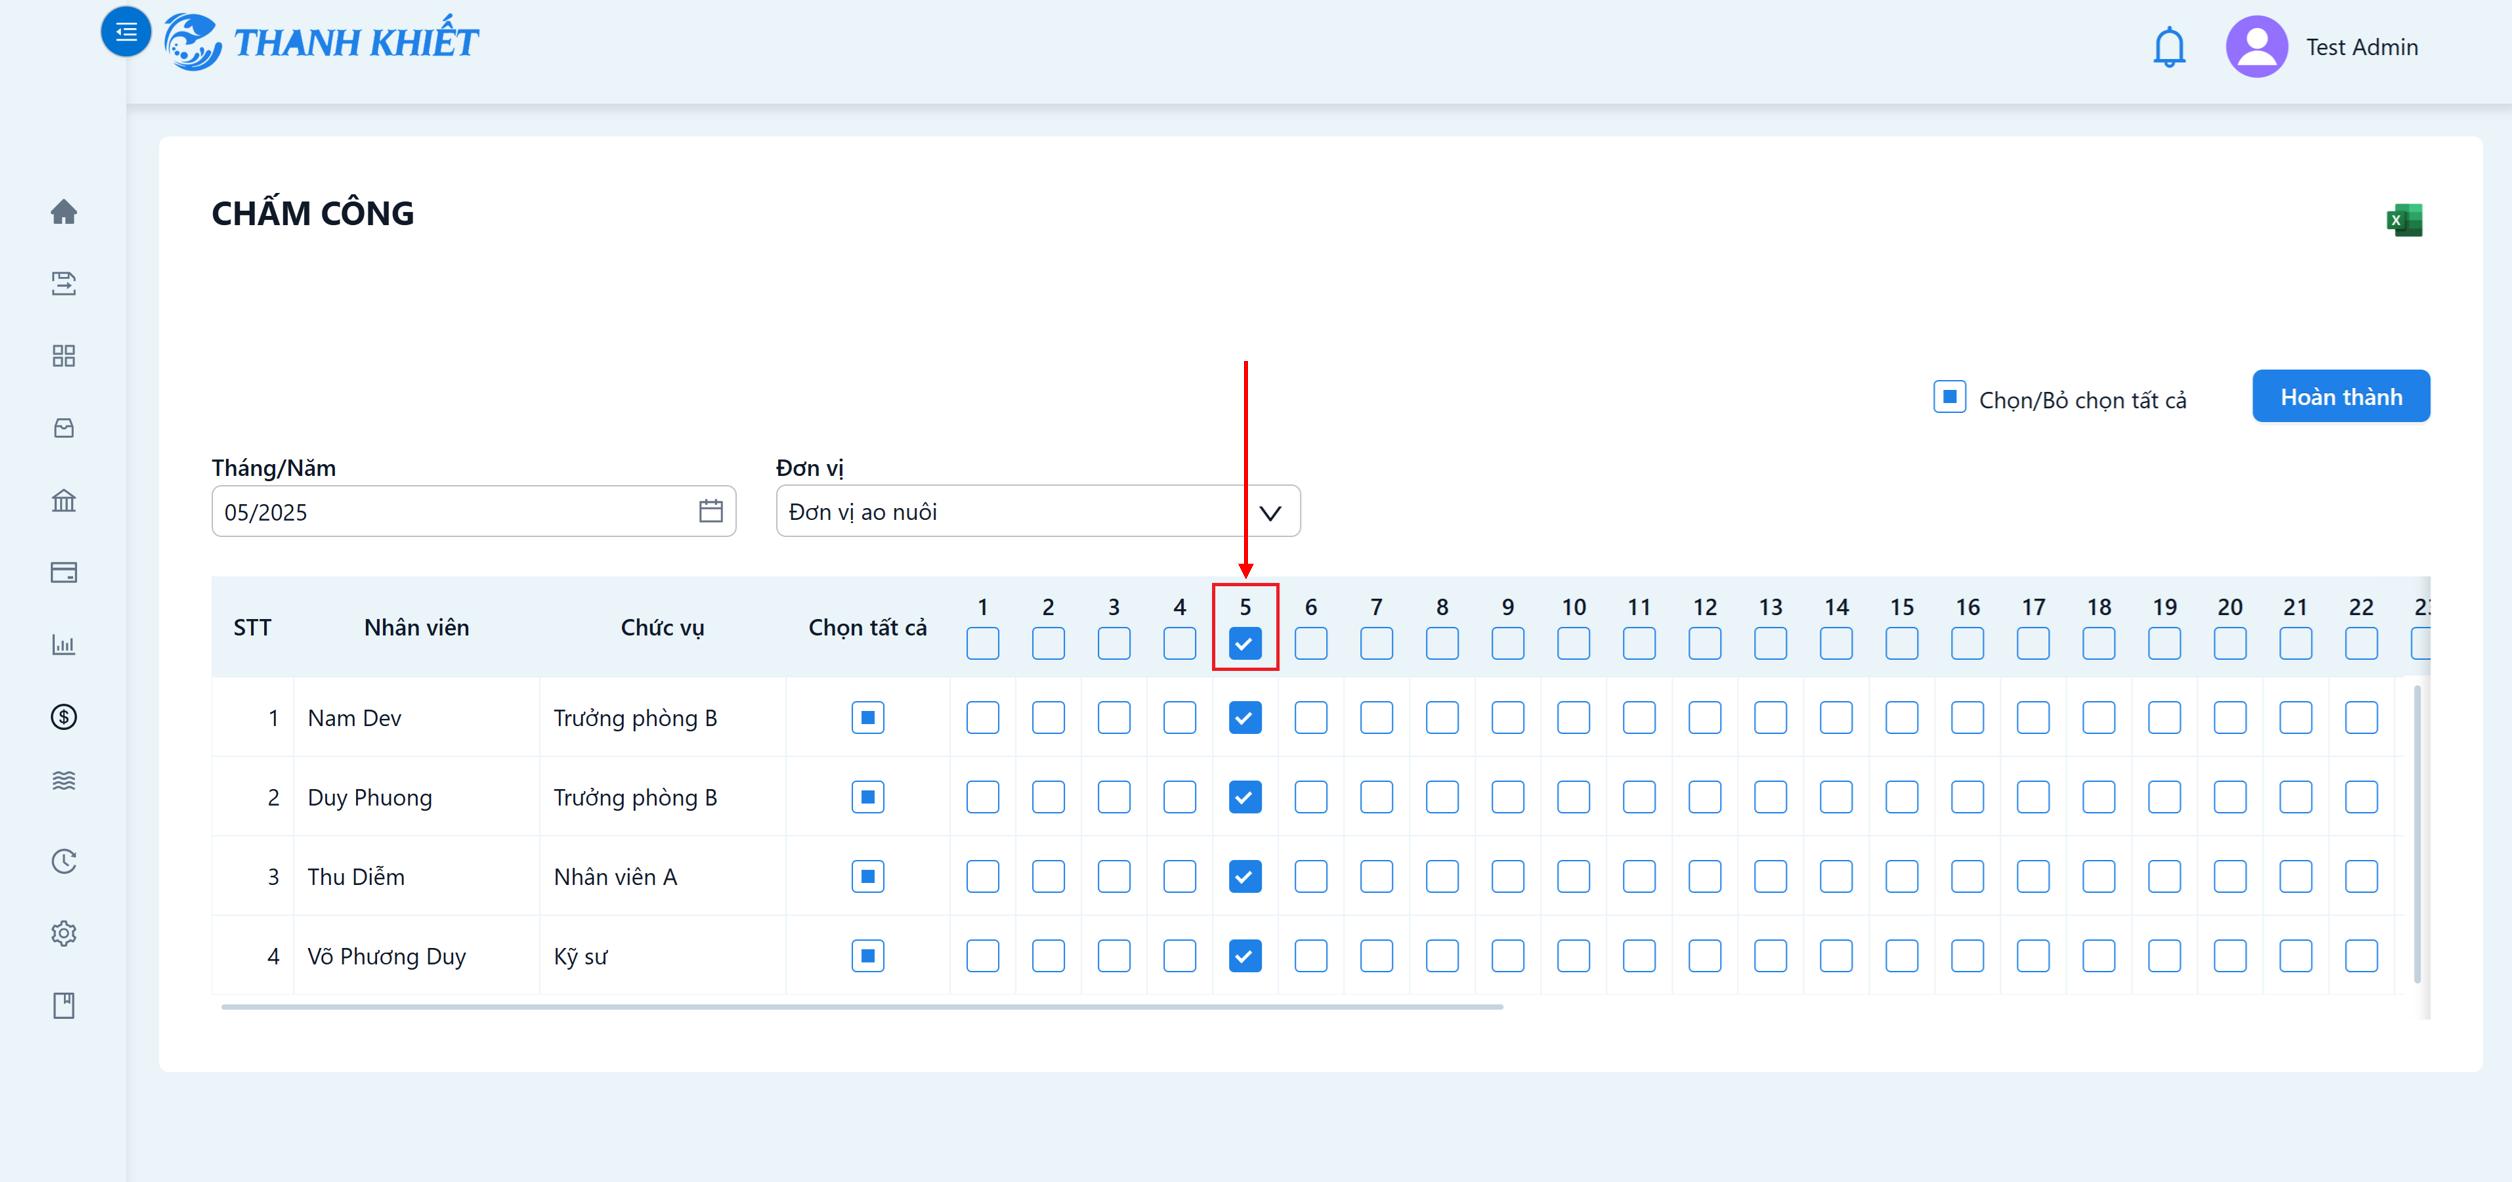
Task: Click the STT column header
Action: coord(252,627)
